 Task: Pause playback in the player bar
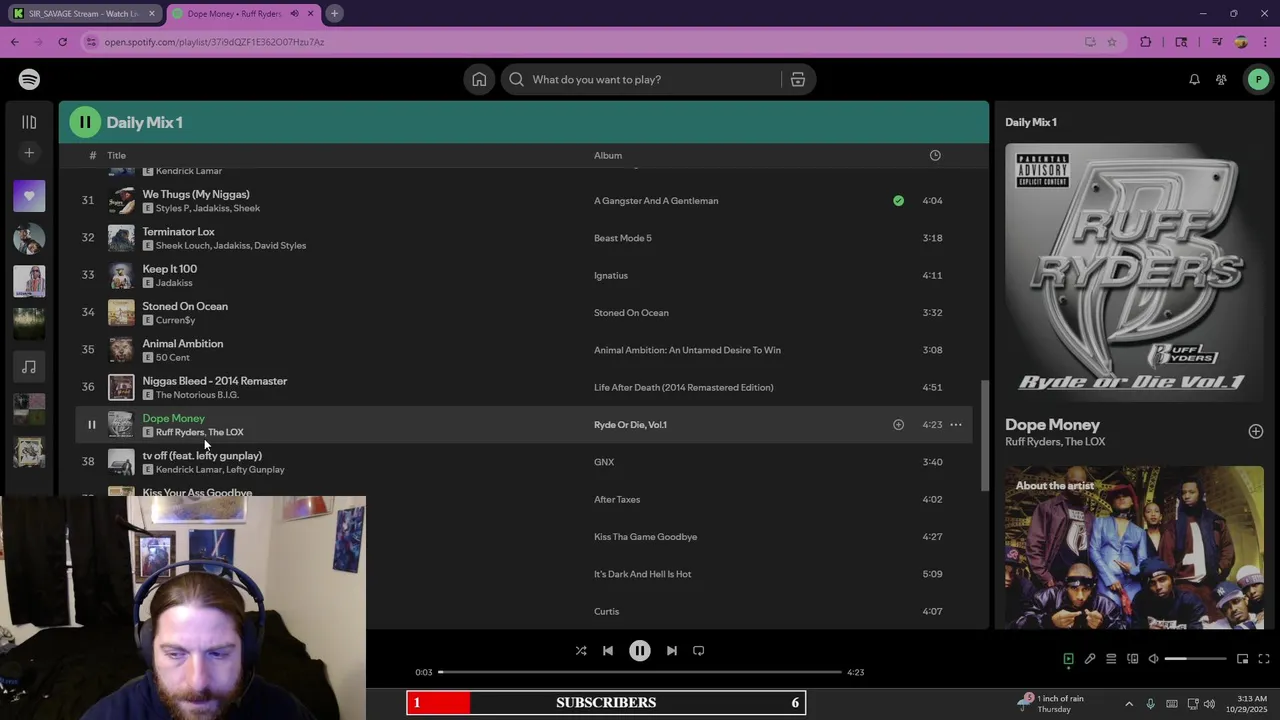(640, 651)
